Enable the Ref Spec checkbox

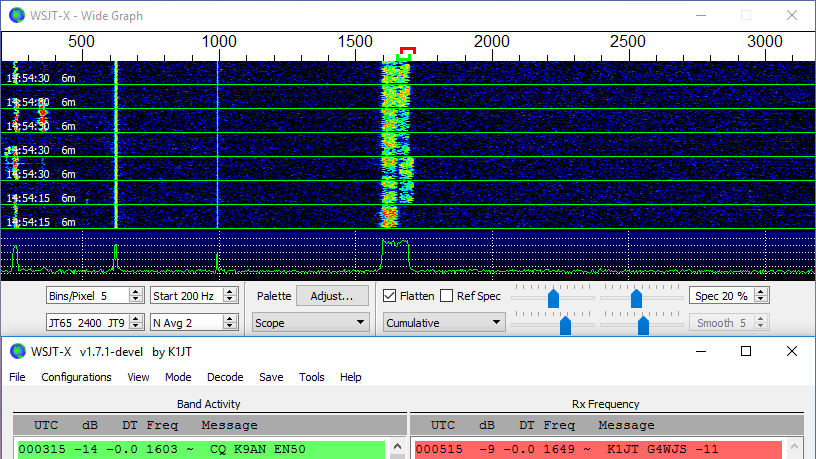coord(446,296)
